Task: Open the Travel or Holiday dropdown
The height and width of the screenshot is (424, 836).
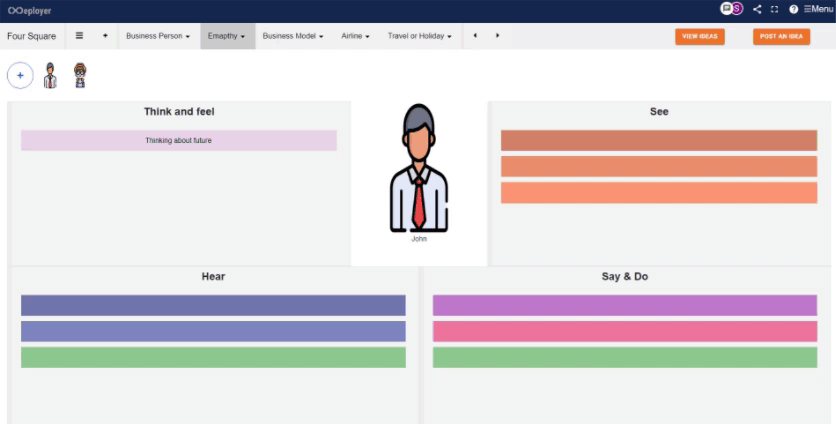Action: click(x=420, y=36)
